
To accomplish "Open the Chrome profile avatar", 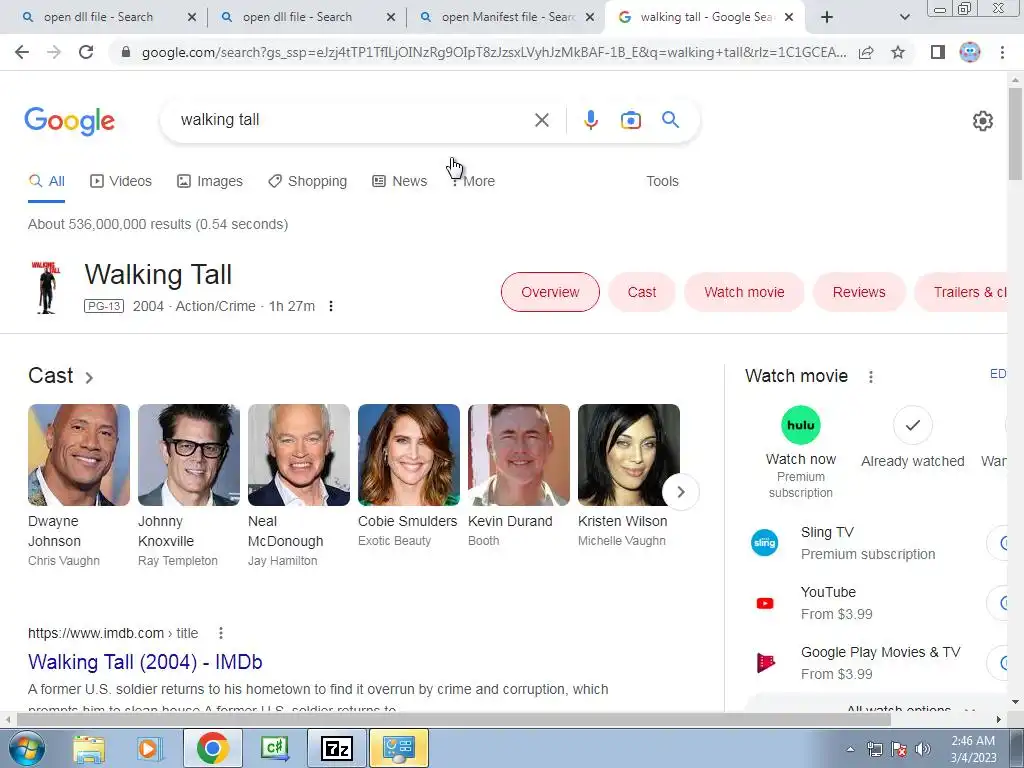I will [x=970, y=52].
